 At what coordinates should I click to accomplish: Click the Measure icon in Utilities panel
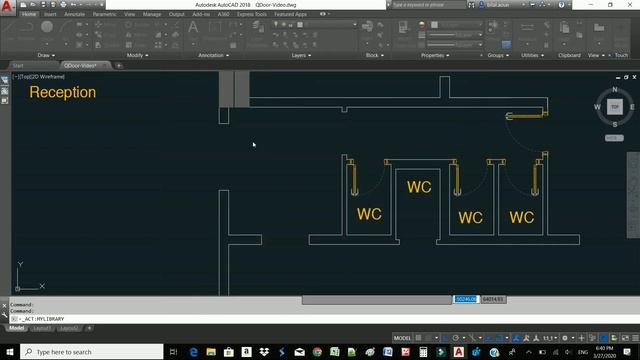pos(527,27)
